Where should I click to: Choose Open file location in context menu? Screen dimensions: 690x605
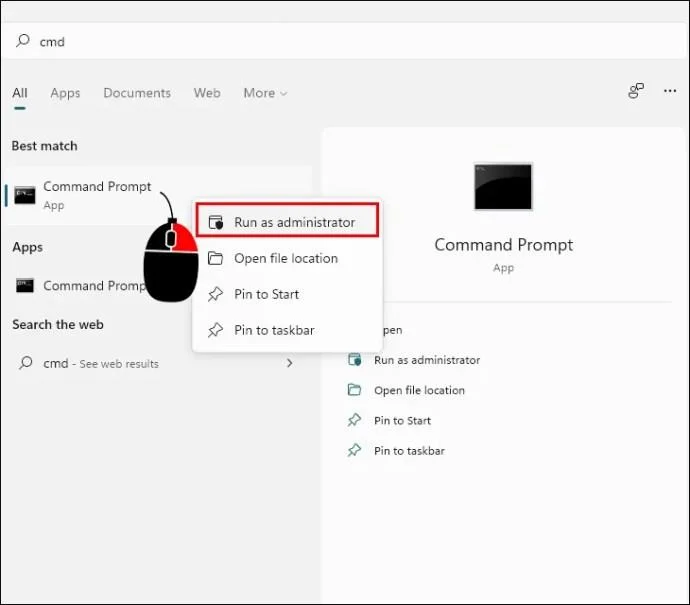[x=287, y=258]
